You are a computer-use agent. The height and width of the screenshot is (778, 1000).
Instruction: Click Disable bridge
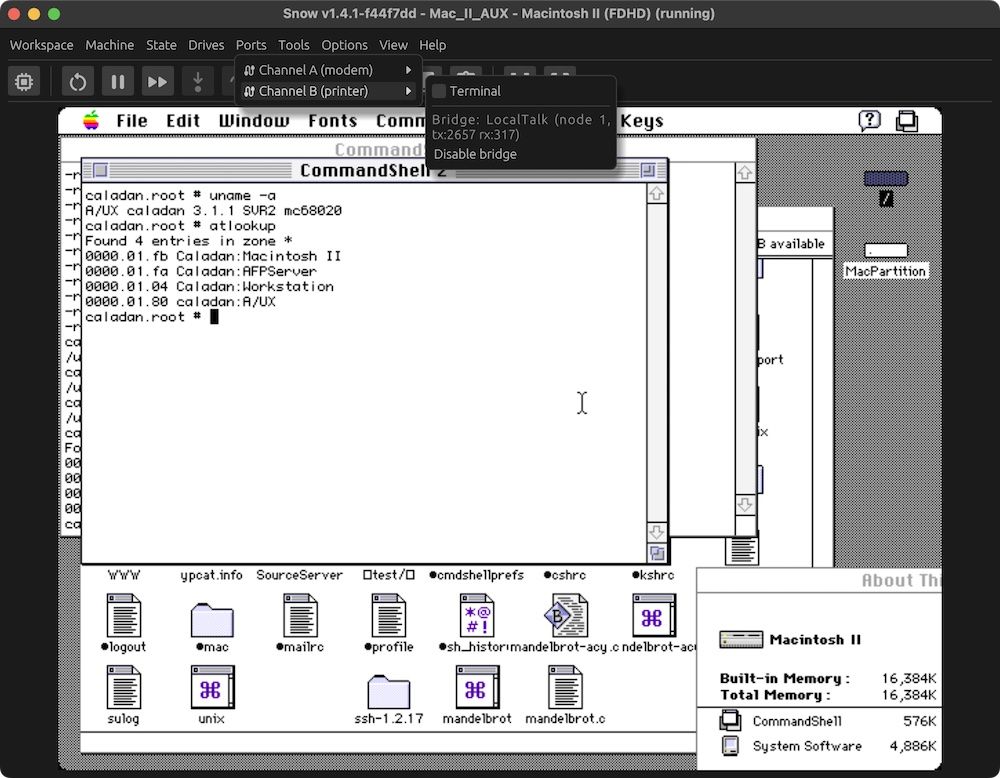pos(475,154)
